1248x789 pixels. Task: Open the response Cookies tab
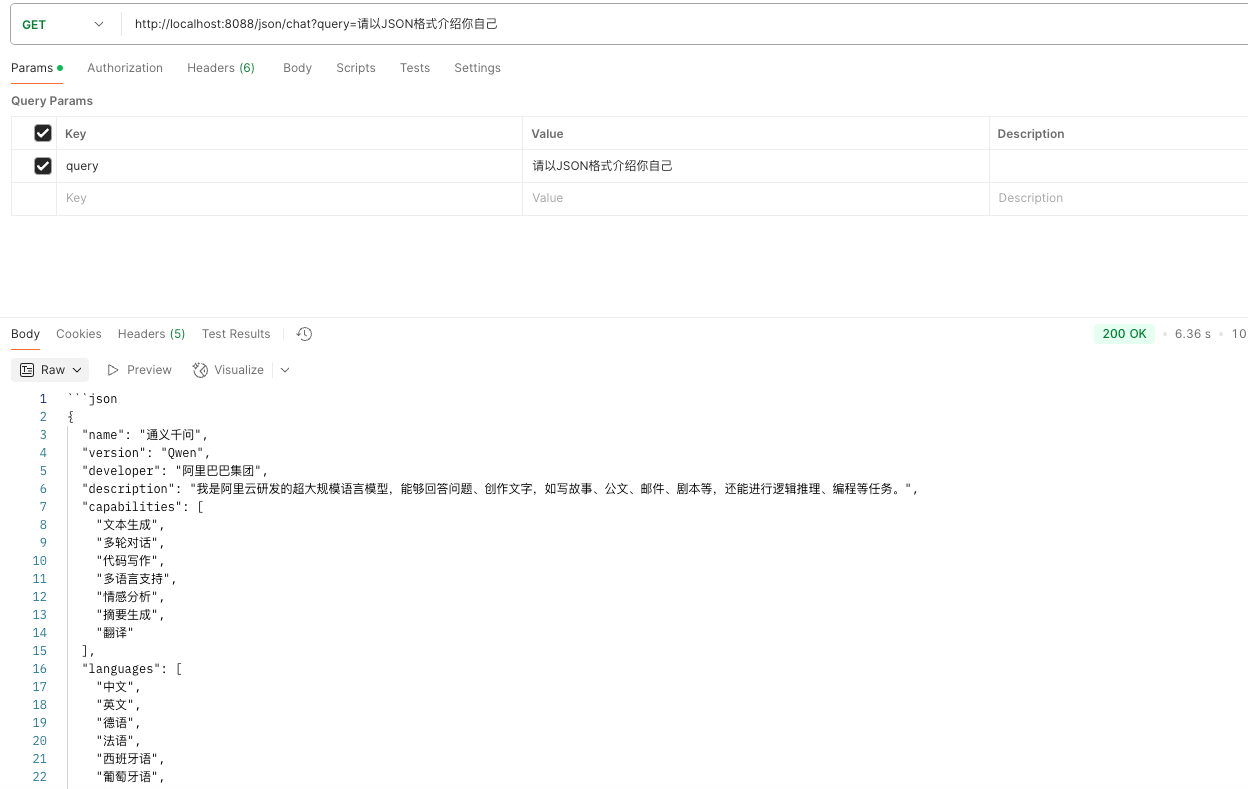pos(79,334)
